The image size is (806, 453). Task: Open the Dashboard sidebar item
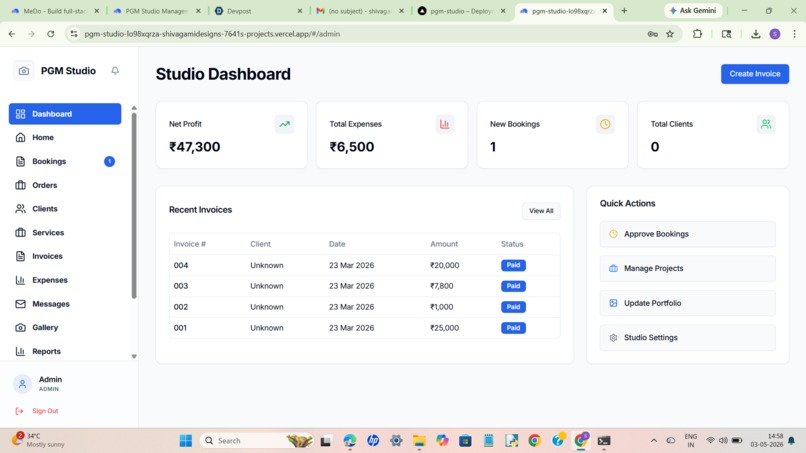(x=65, y=114)
